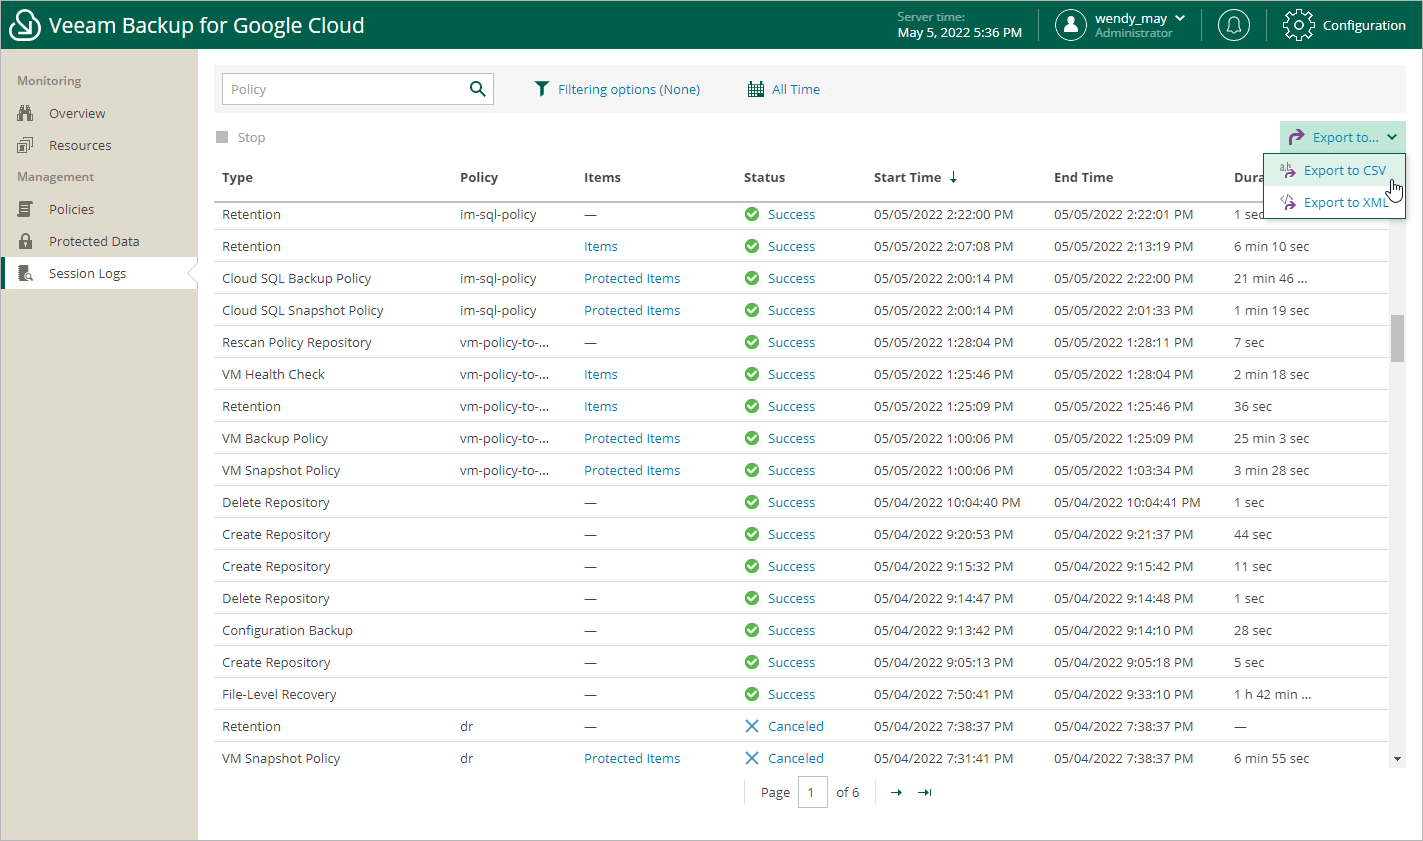Go to next page arrow
1423x841 pixels.
896,792
